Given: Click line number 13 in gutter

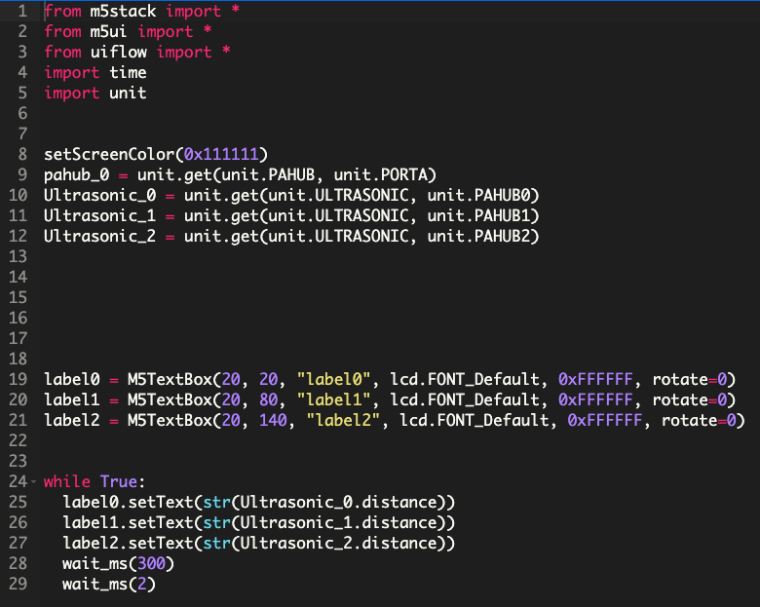Looking at the screenshot, I should 18,256.
